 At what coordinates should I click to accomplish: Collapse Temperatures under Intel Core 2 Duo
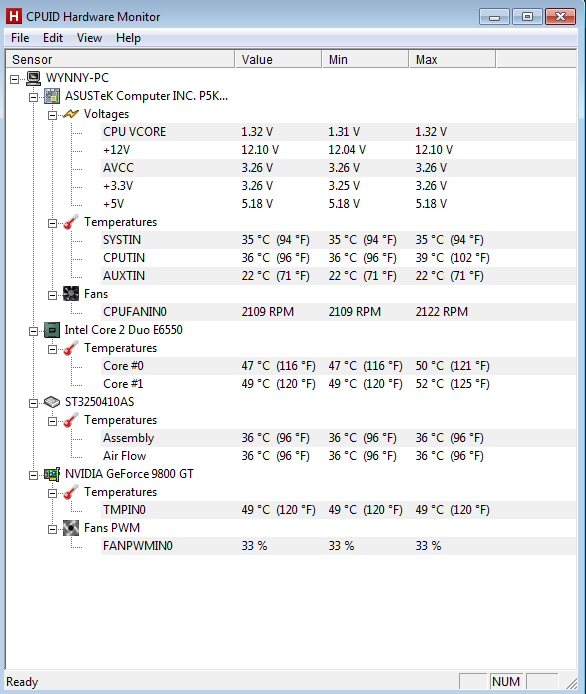coord(52,350)
